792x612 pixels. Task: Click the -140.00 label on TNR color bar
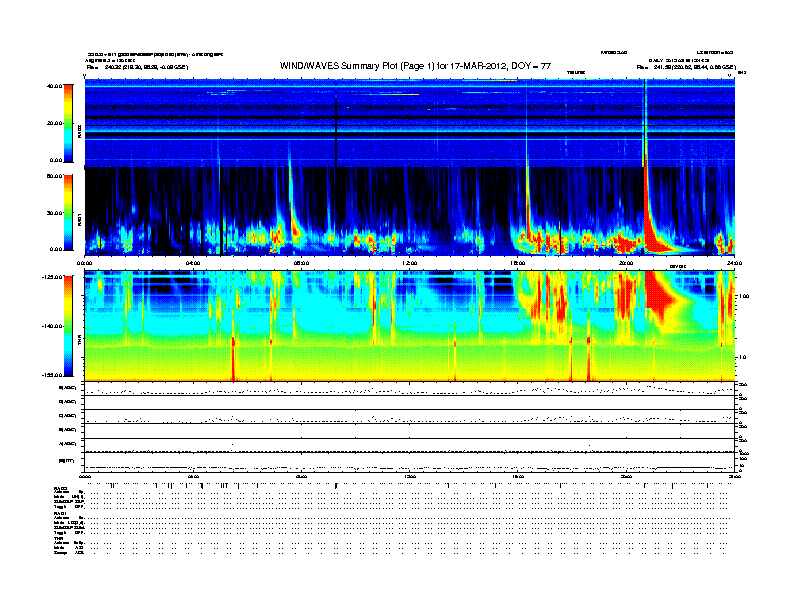pos(53,326)
